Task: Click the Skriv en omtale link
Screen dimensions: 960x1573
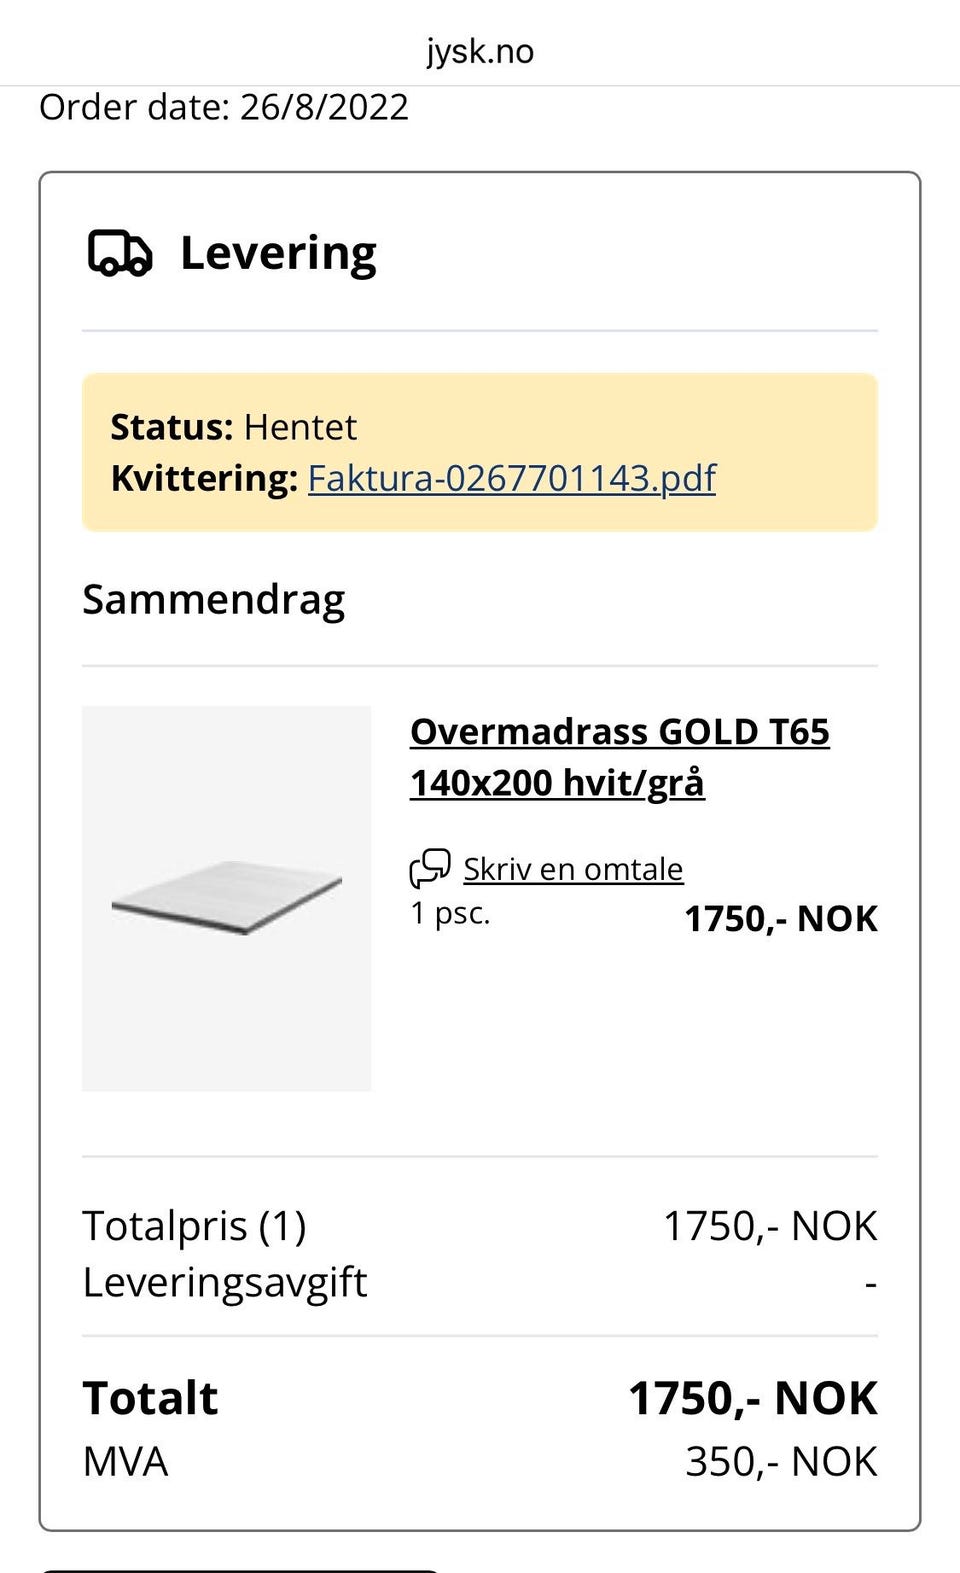Action: pos(573,869)
